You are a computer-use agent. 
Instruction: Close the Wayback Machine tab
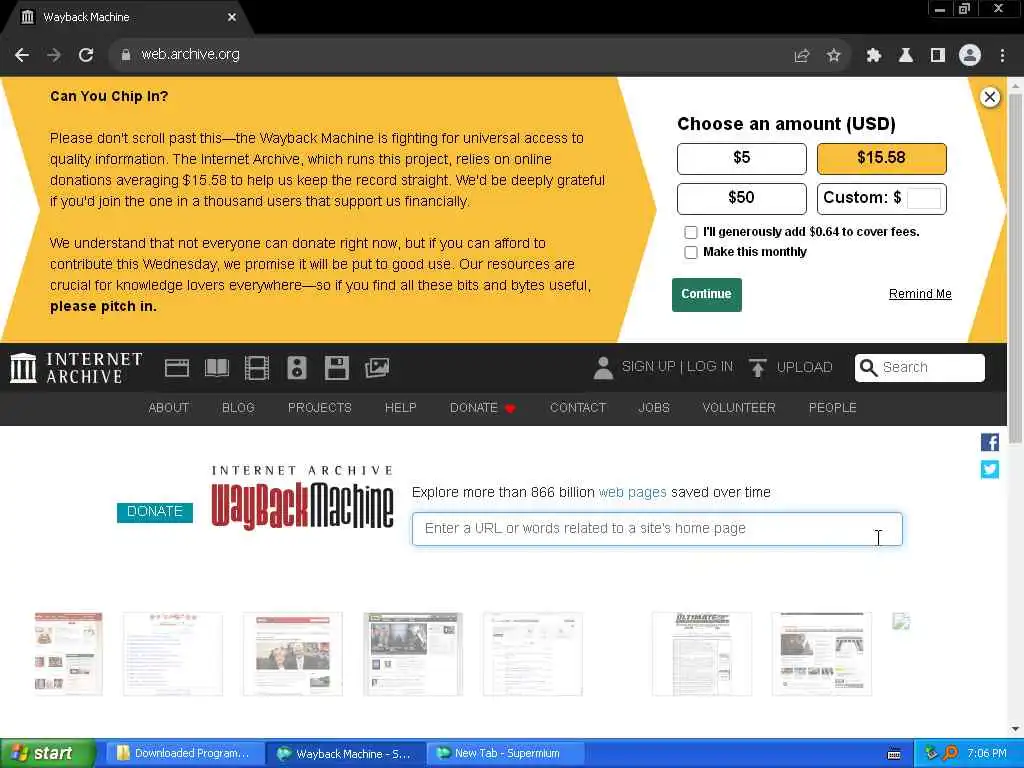tap(232, 17)
